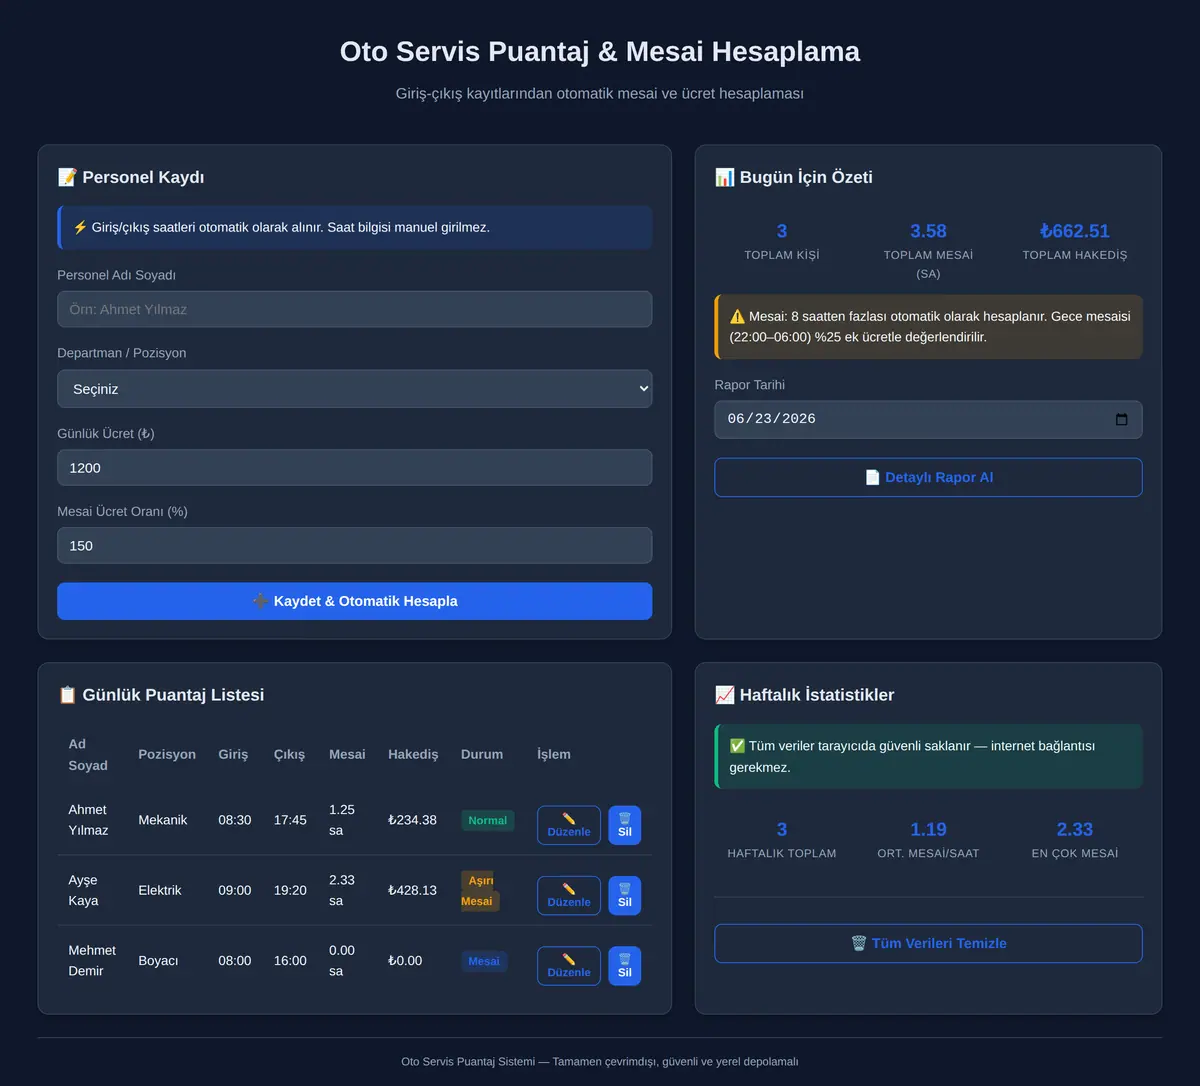Click the Haftalık İstatistikler heading
This screenshot has height=1086, width=1200.
(805, 695)
